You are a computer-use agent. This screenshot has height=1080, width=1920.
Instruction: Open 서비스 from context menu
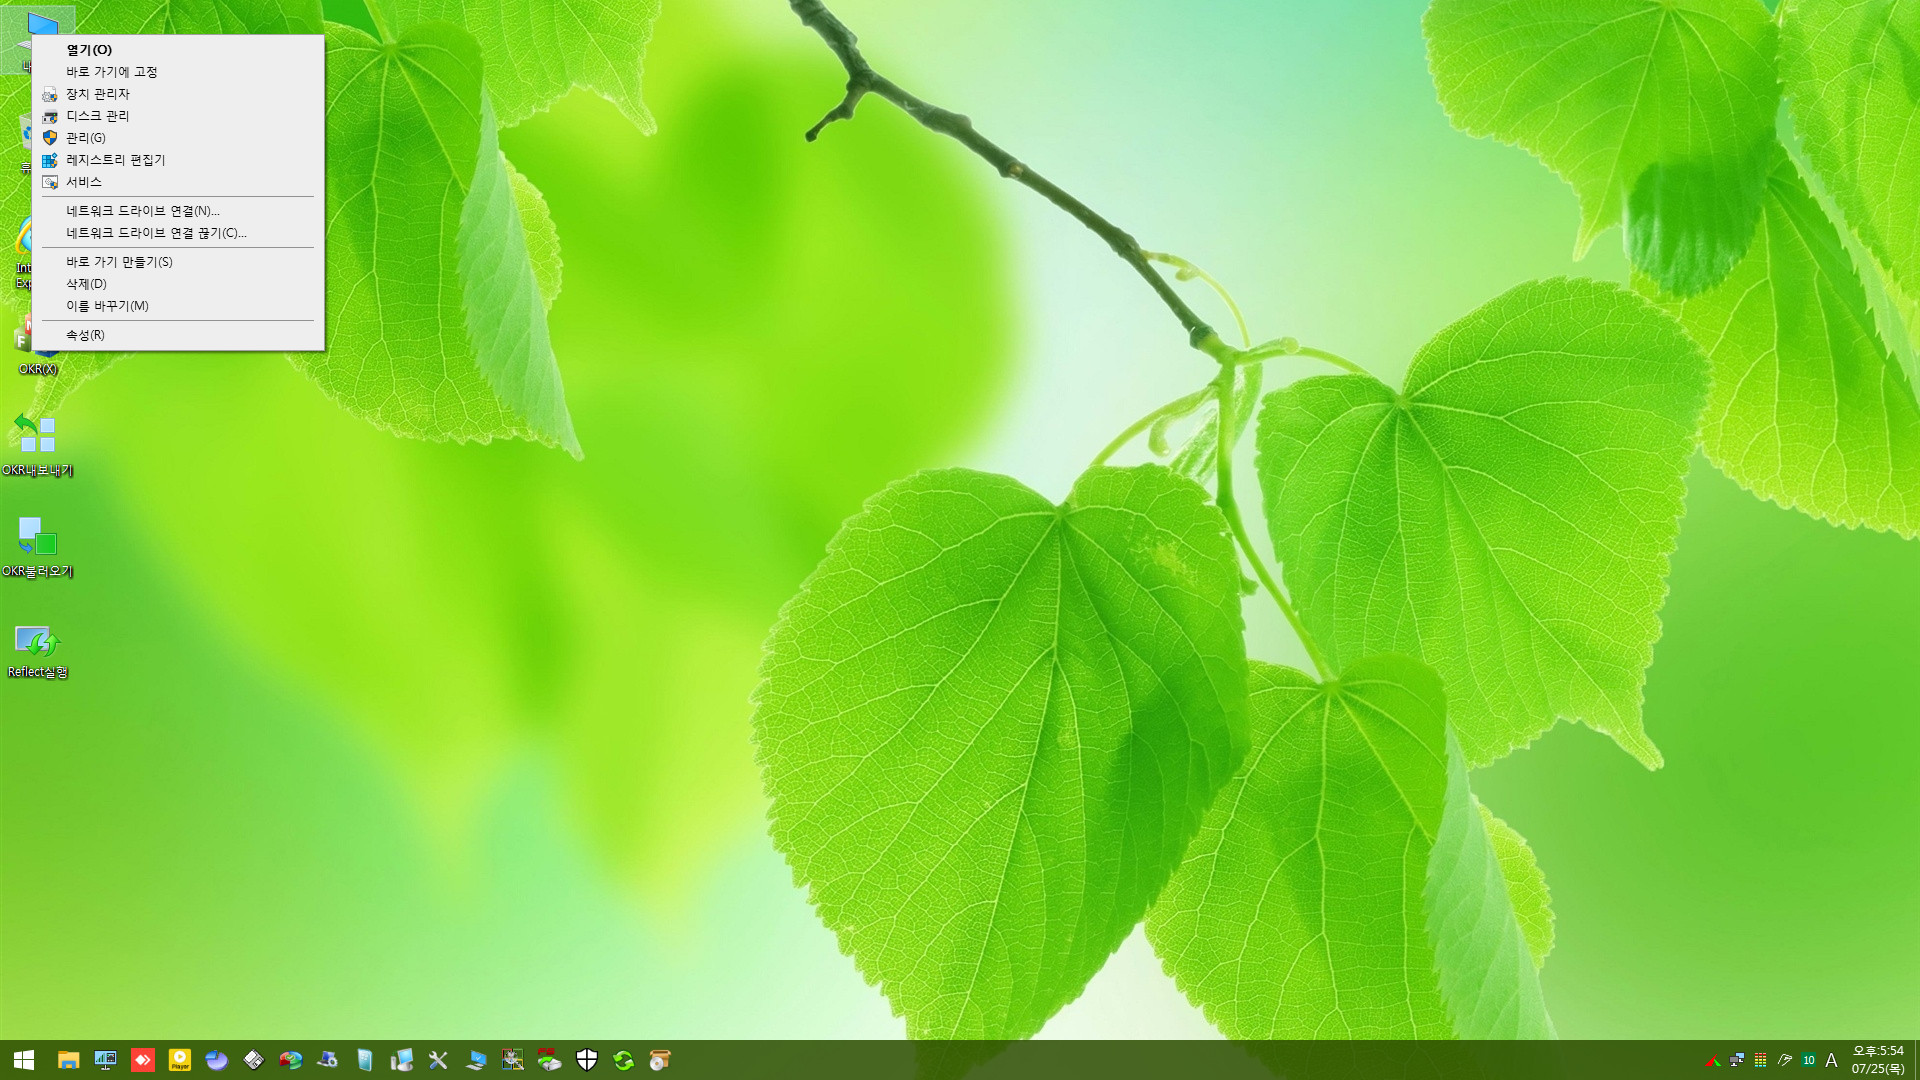[178, 182]
